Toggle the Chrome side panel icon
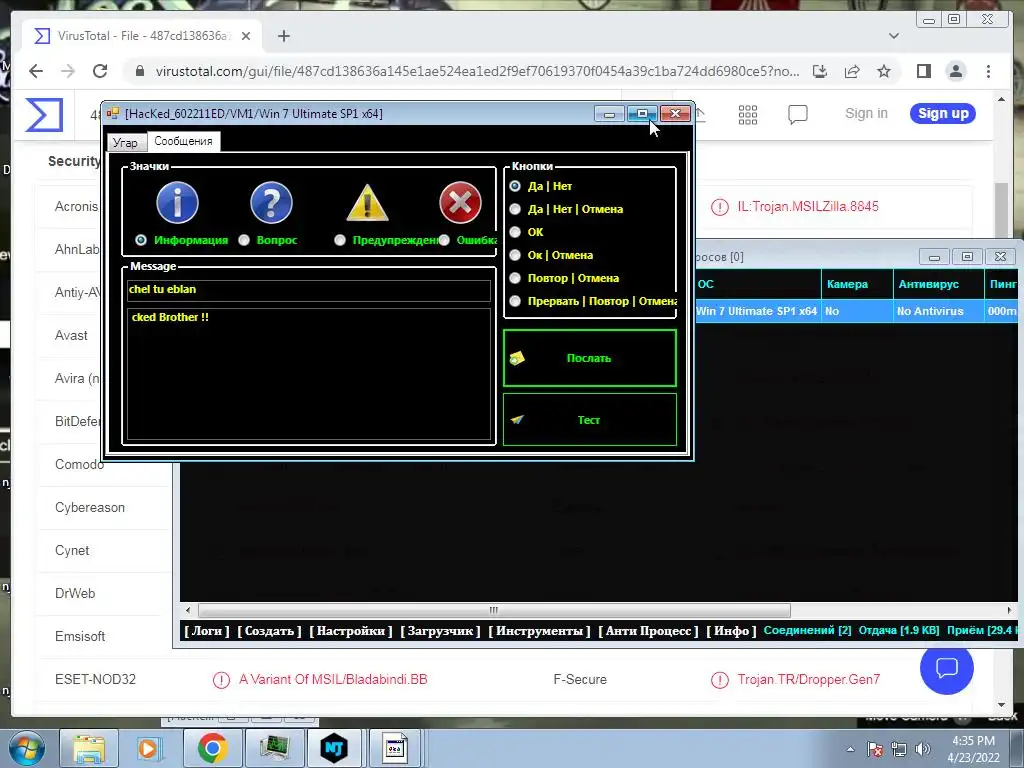The image size is (1024, 768). click(x=923, y=71)
